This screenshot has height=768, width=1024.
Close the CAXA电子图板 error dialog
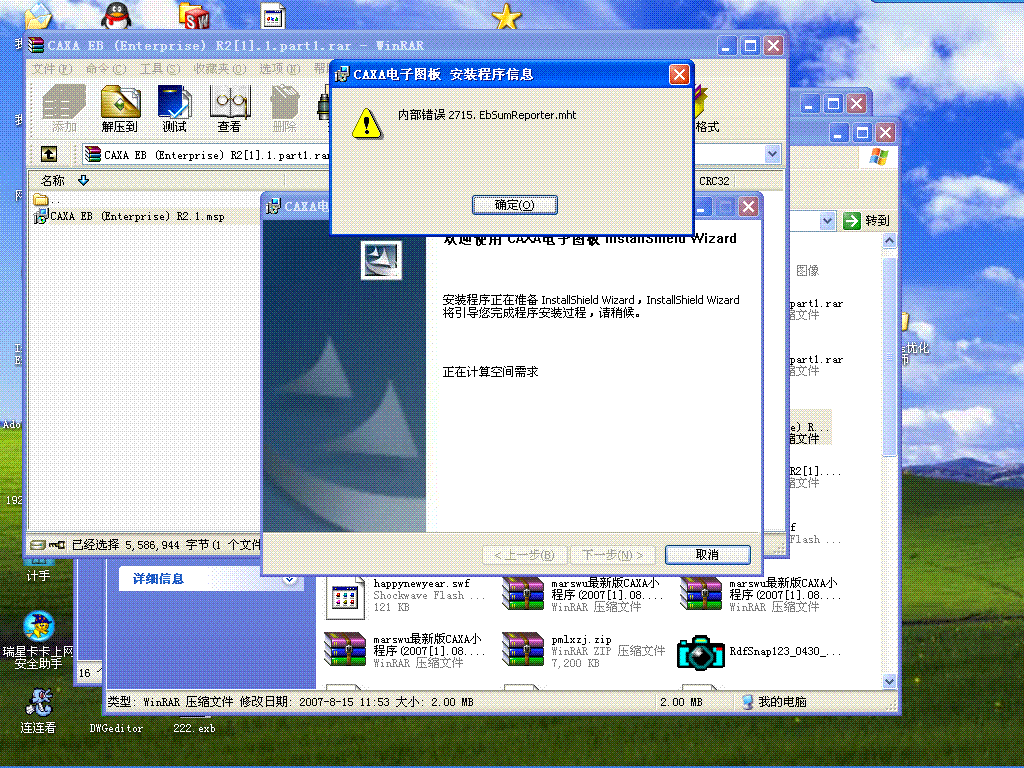(679, 74)
